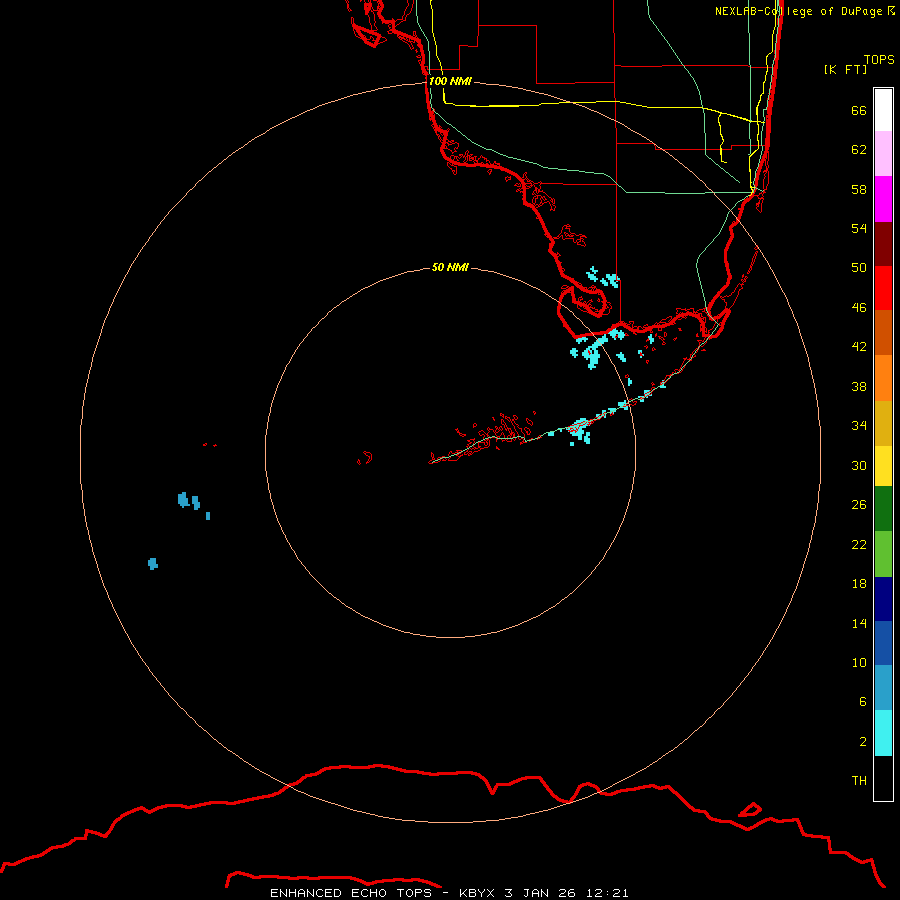Click the TOPS legend title
Screen dimensions: 900x900
879,59
